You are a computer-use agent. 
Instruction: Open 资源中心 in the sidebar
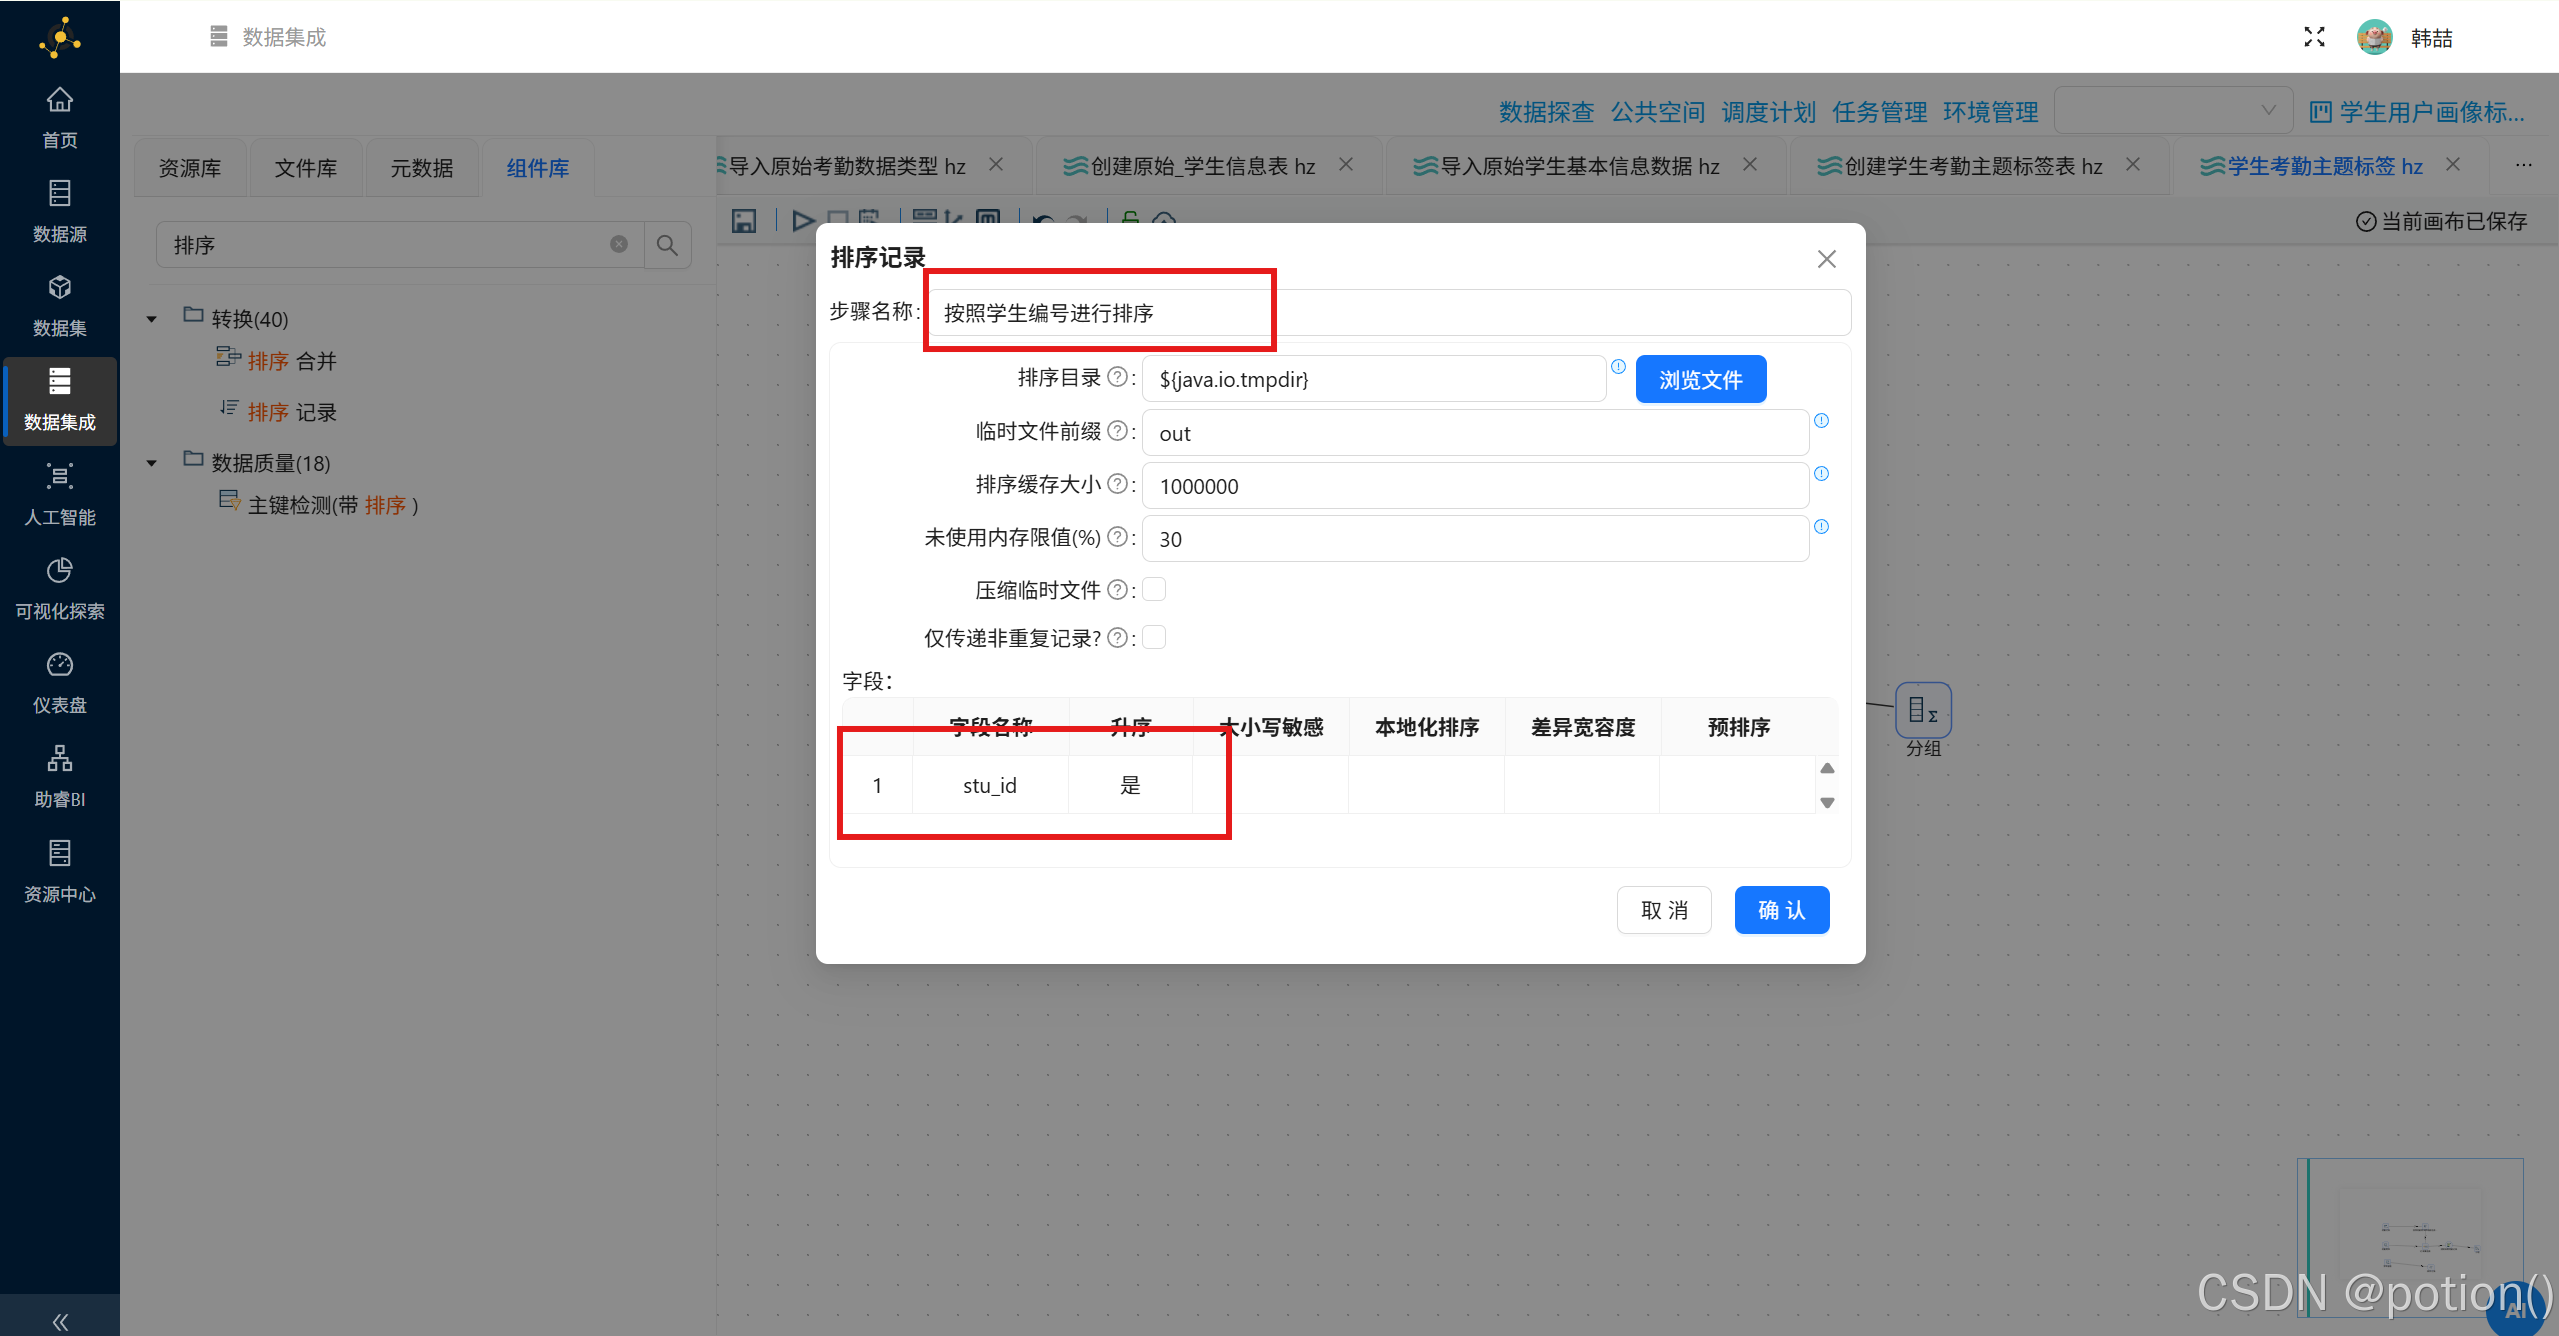click(x=60, y=871)
